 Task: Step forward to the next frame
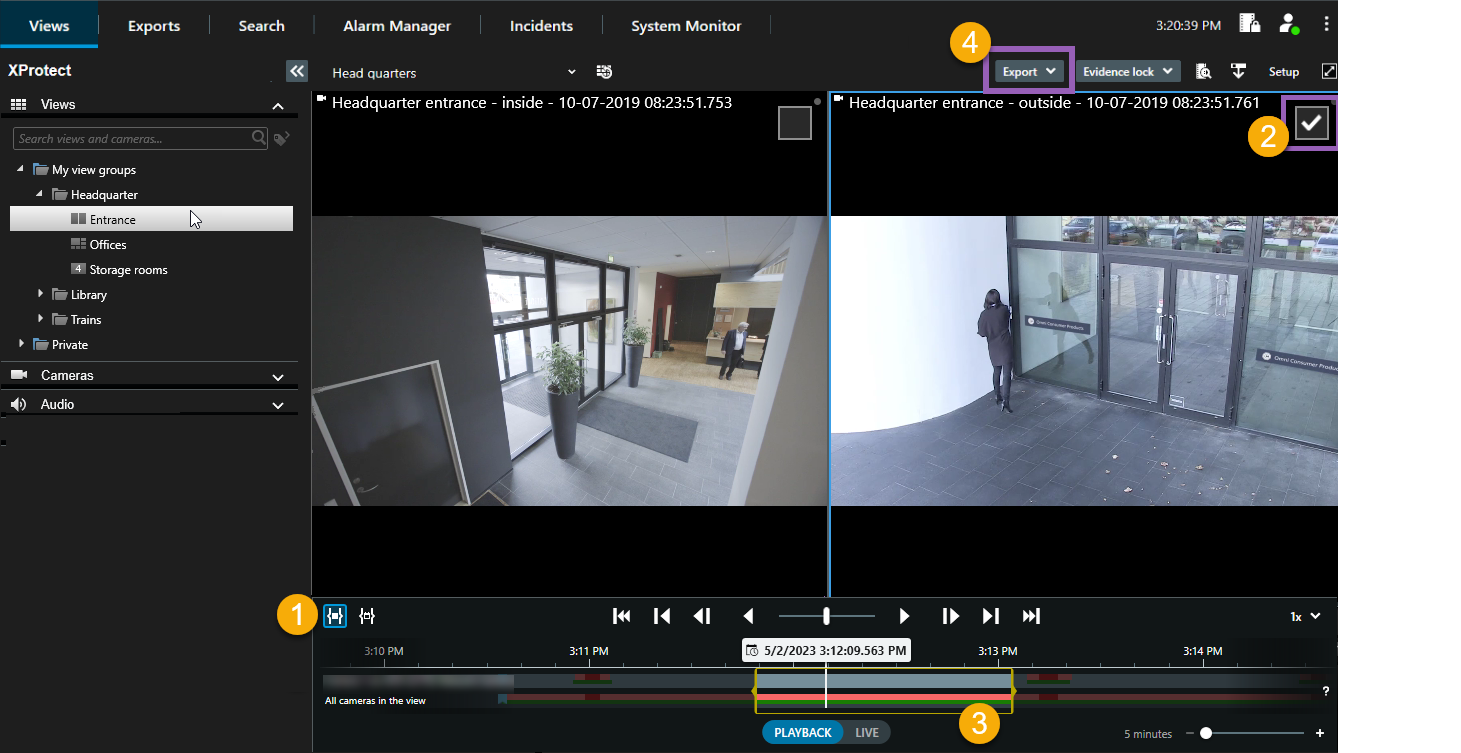[x=950, y=616]
